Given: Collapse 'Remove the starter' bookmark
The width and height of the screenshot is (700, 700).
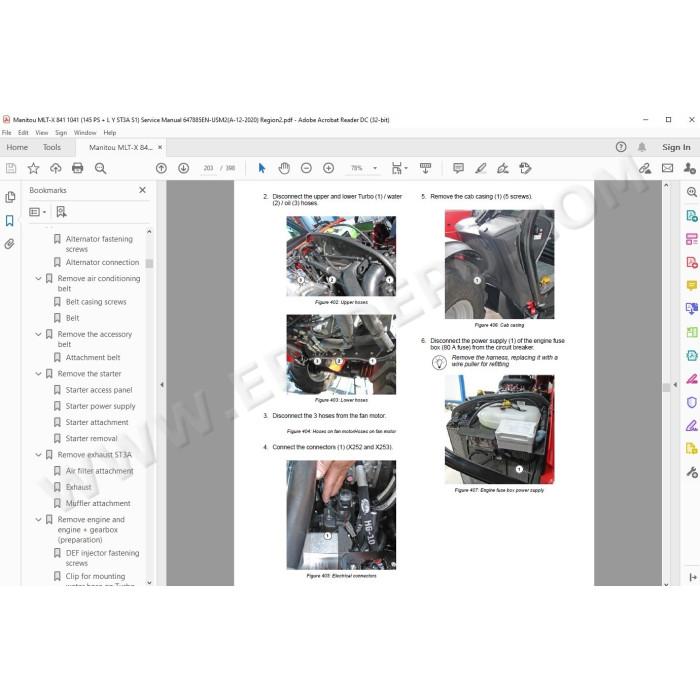Looking at the screenshot, I should click(x=38, y=374).
